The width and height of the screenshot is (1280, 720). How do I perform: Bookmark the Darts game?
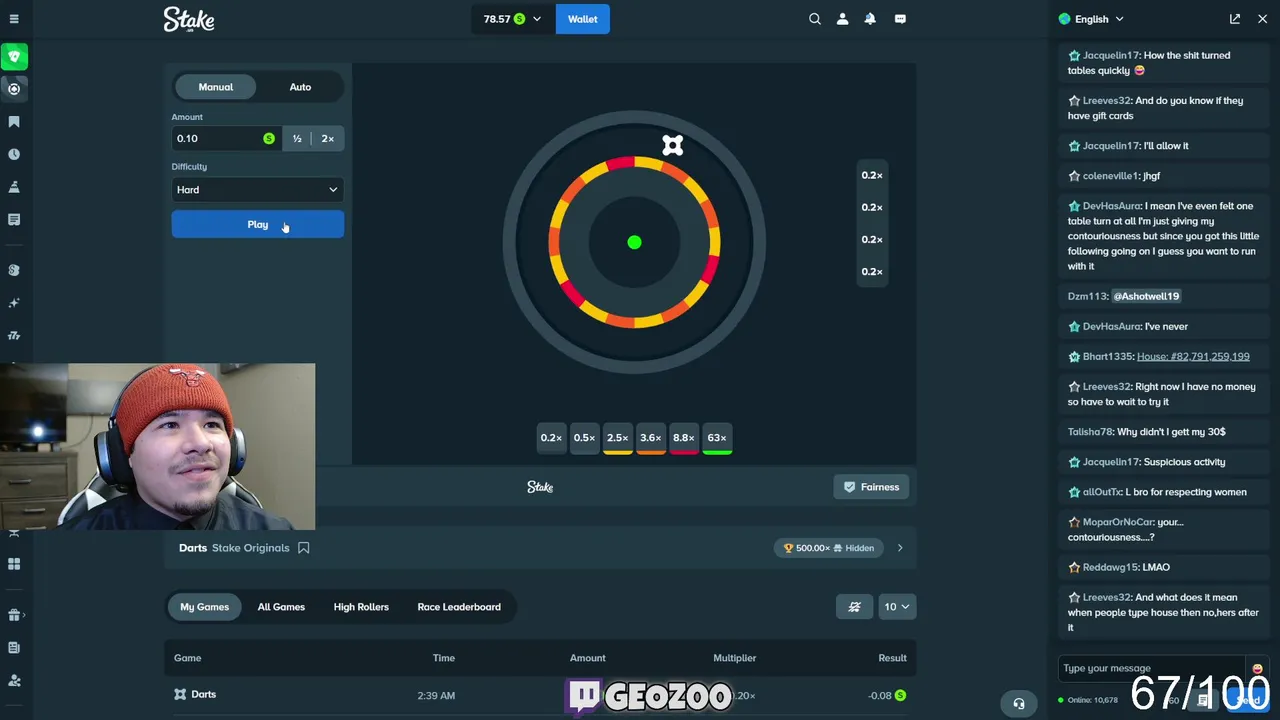(x=303, y=548)
